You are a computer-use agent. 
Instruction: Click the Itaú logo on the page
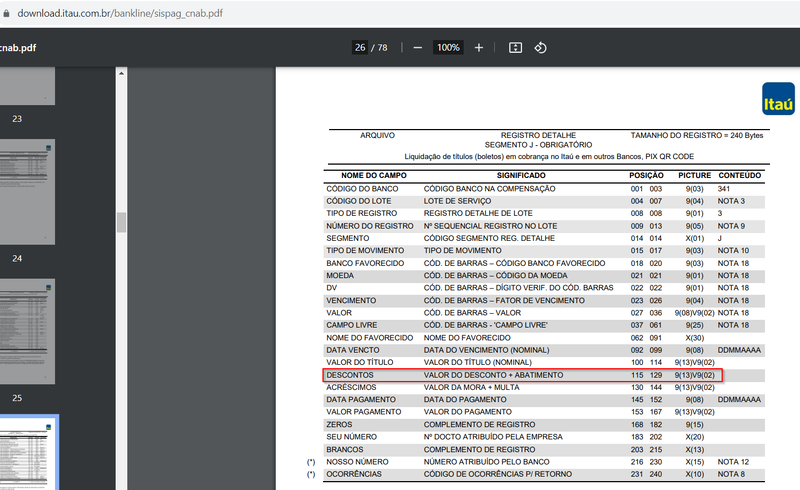click(x=779, y=99)
